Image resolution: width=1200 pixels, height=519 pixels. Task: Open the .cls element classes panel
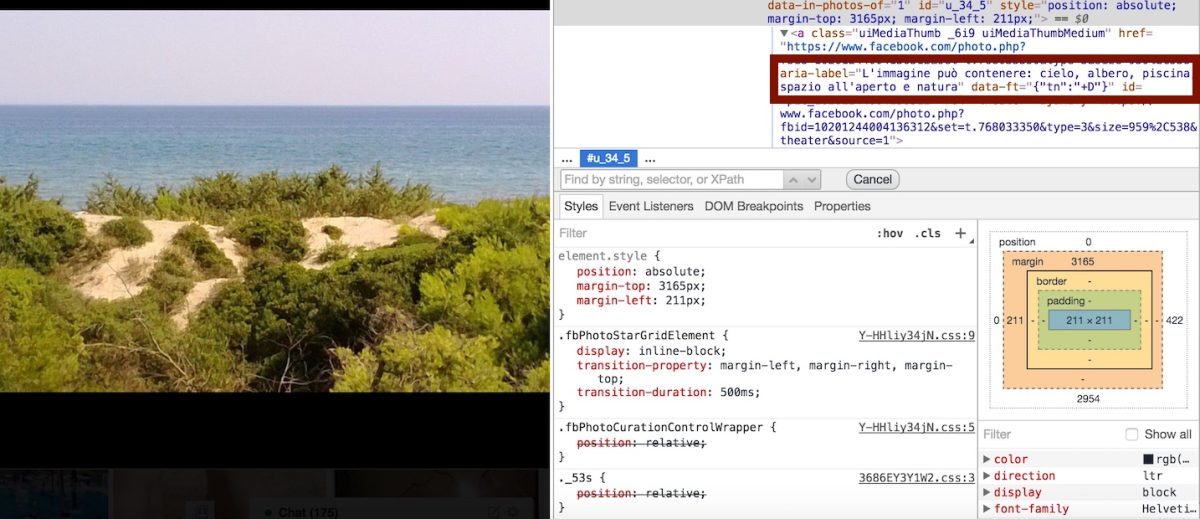[x=927, y=233]
